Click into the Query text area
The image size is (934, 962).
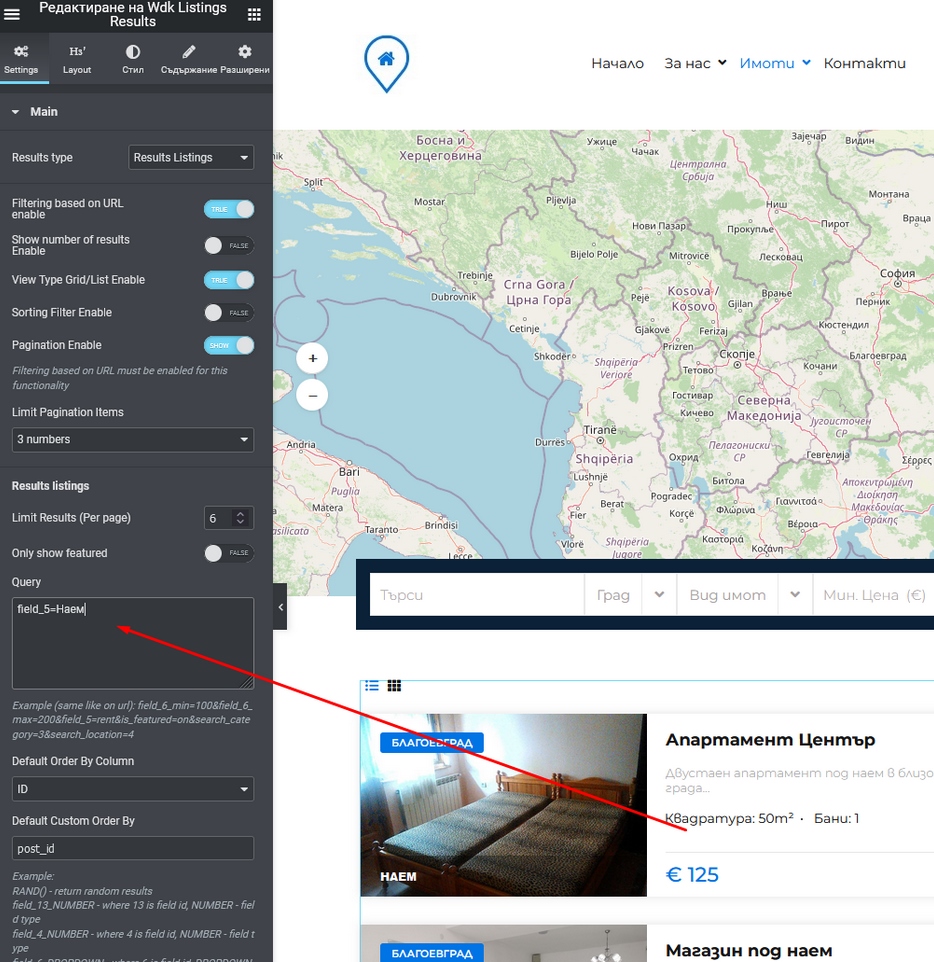[x=133, y=643]
